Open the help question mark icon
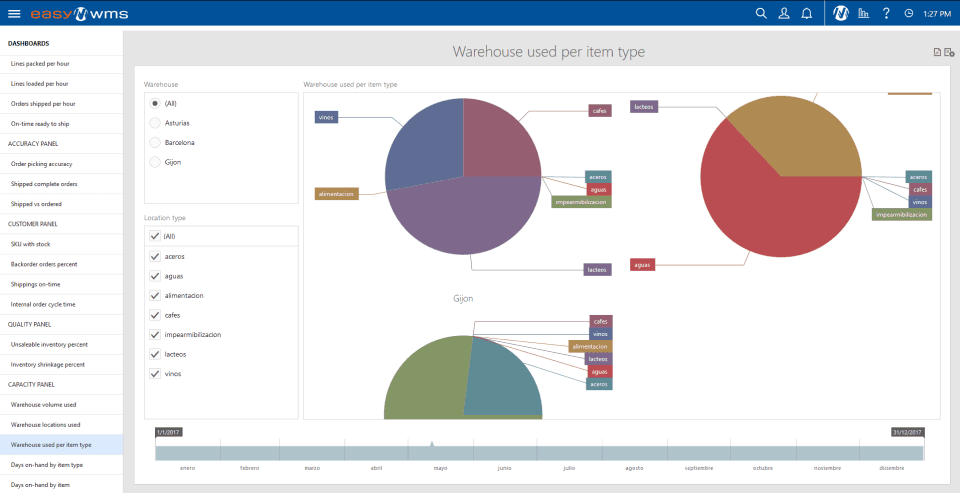Viewport: 960px width, 493px height. tap(886, 13)
